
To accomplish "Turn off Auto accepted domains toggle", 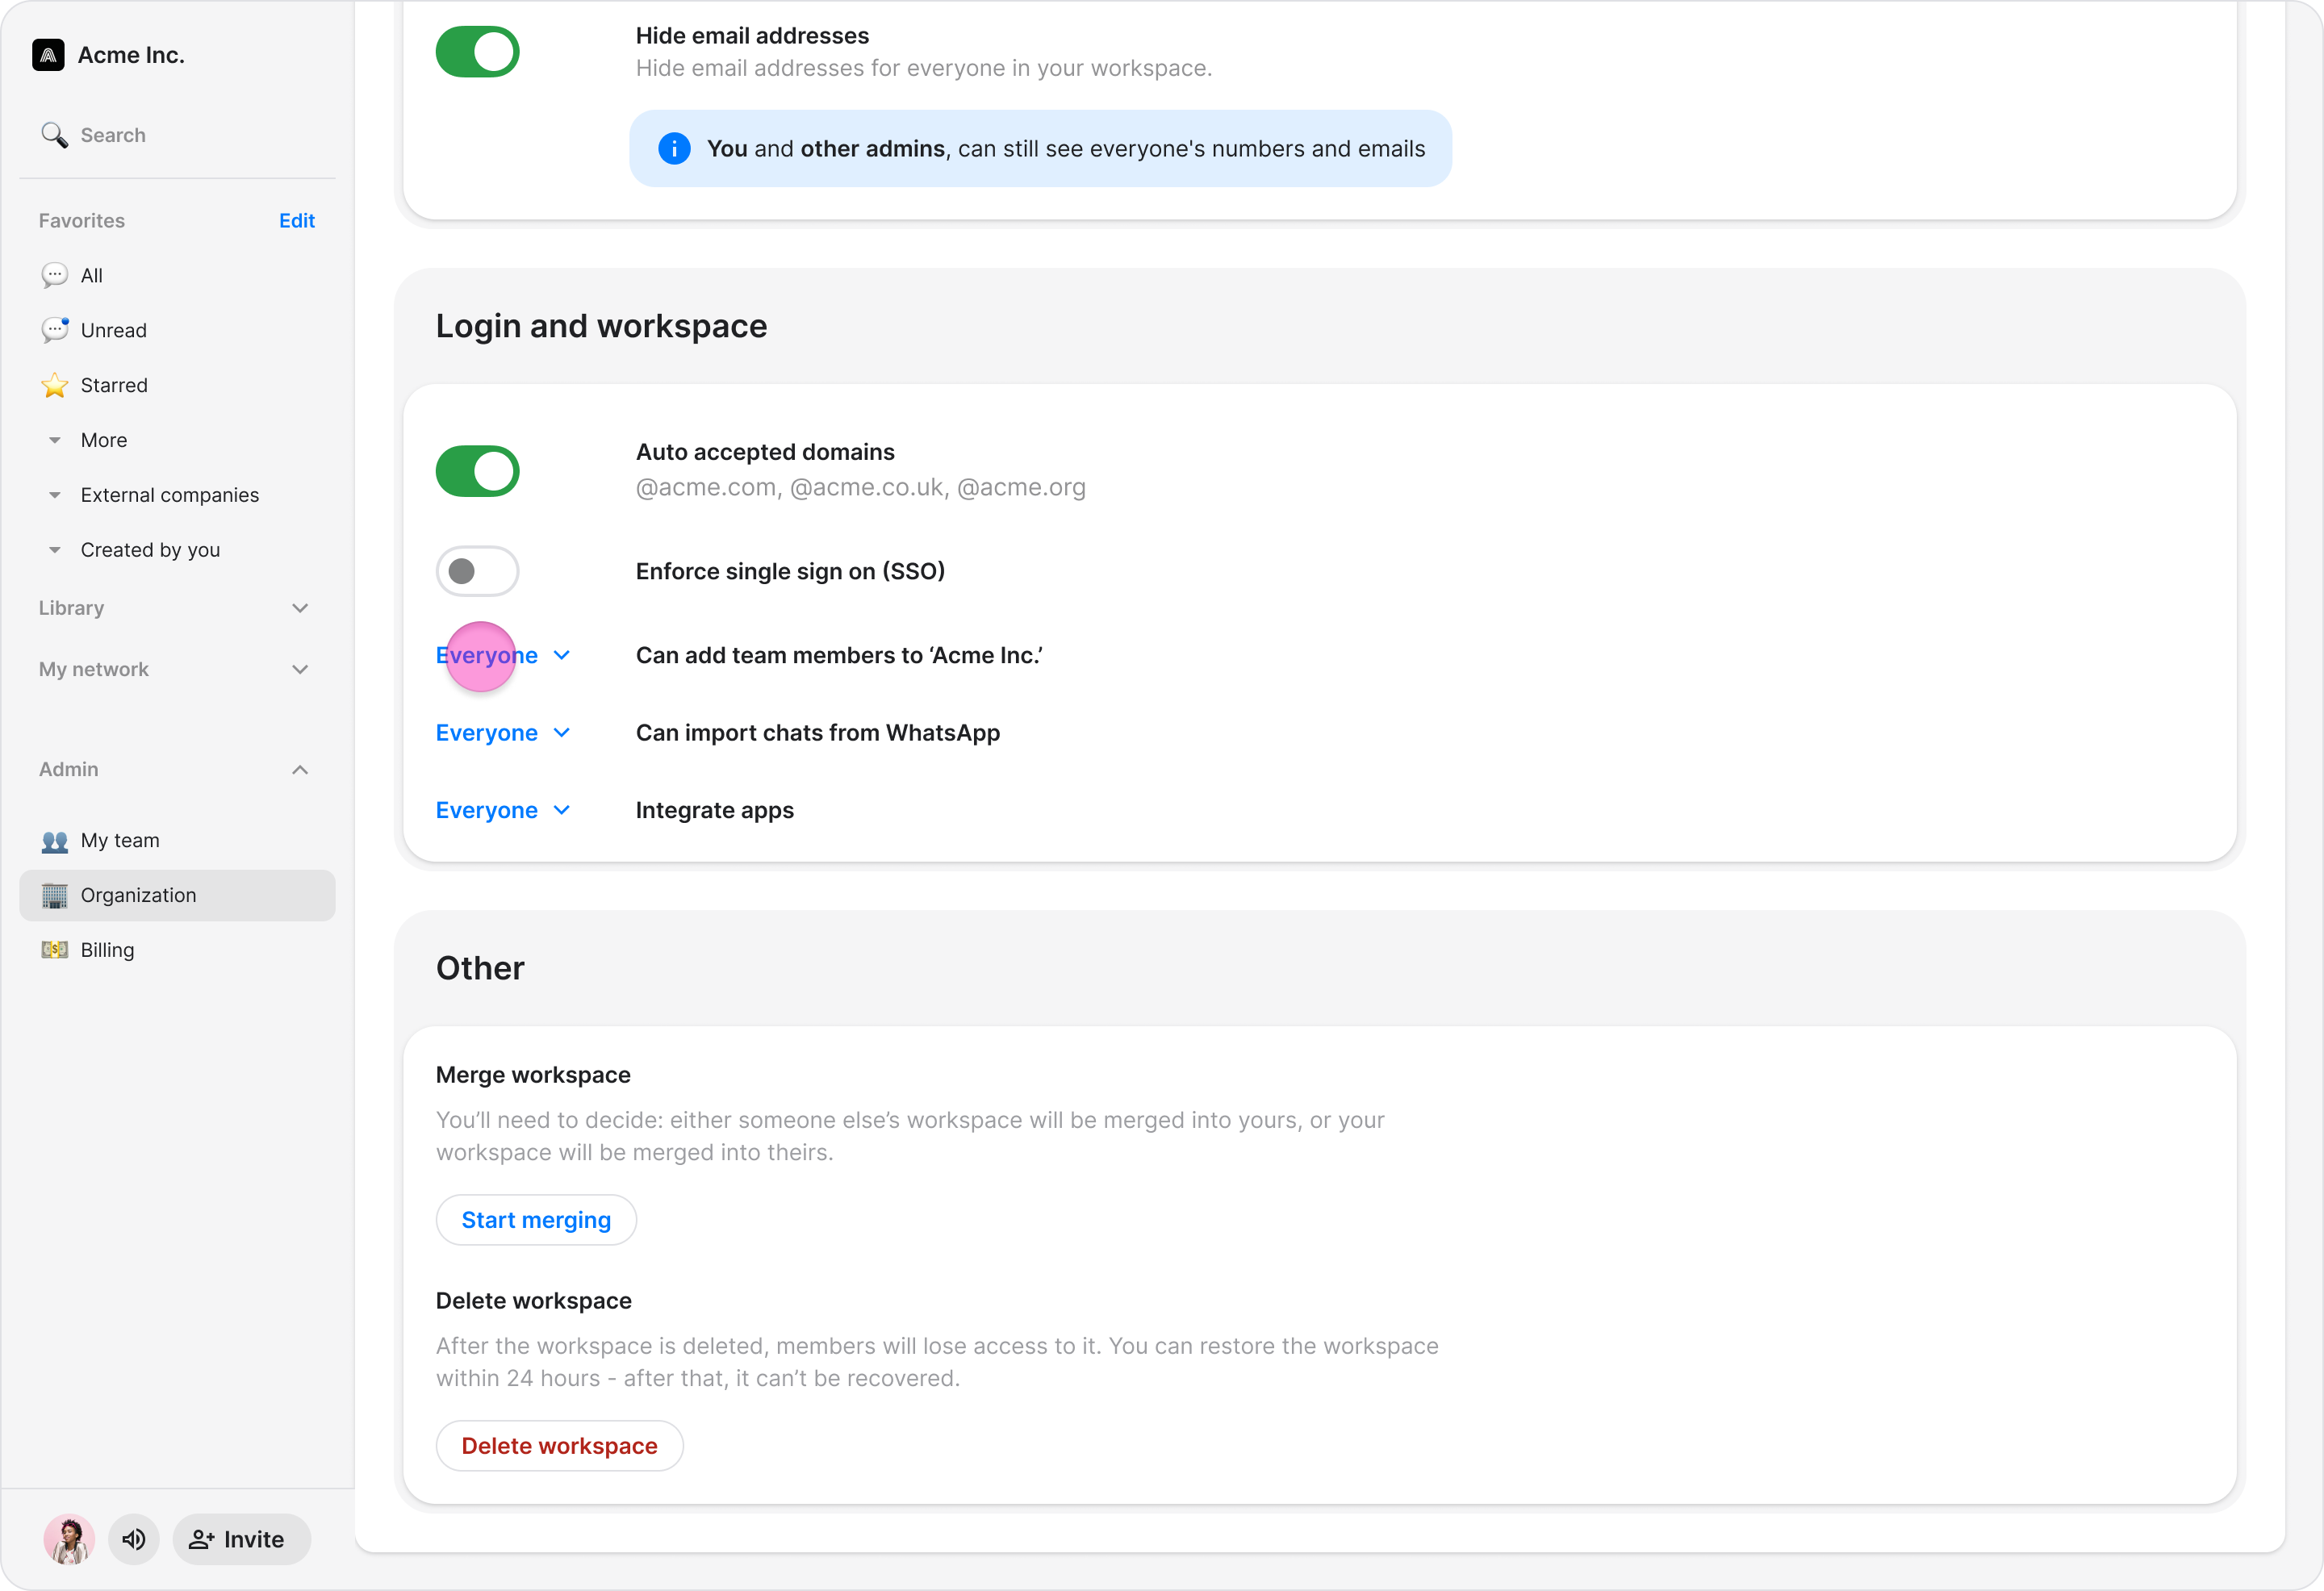I will [x=477, y=471].
